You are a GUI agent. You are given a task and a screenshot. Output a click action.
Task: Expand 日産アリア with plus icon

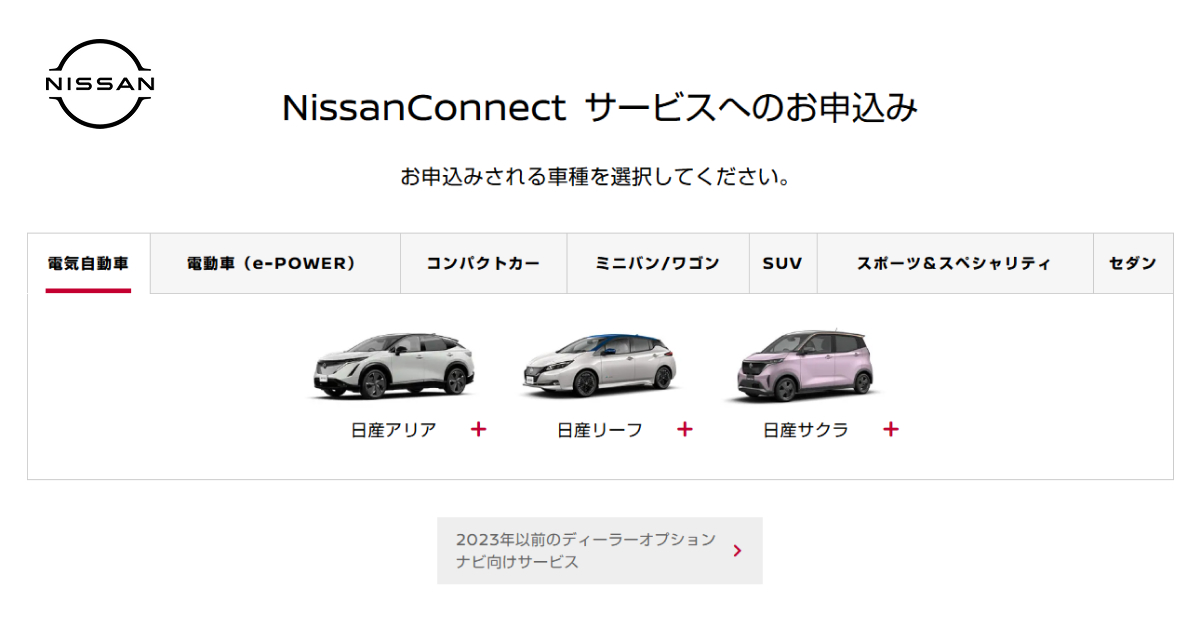(x=479, y=429)
